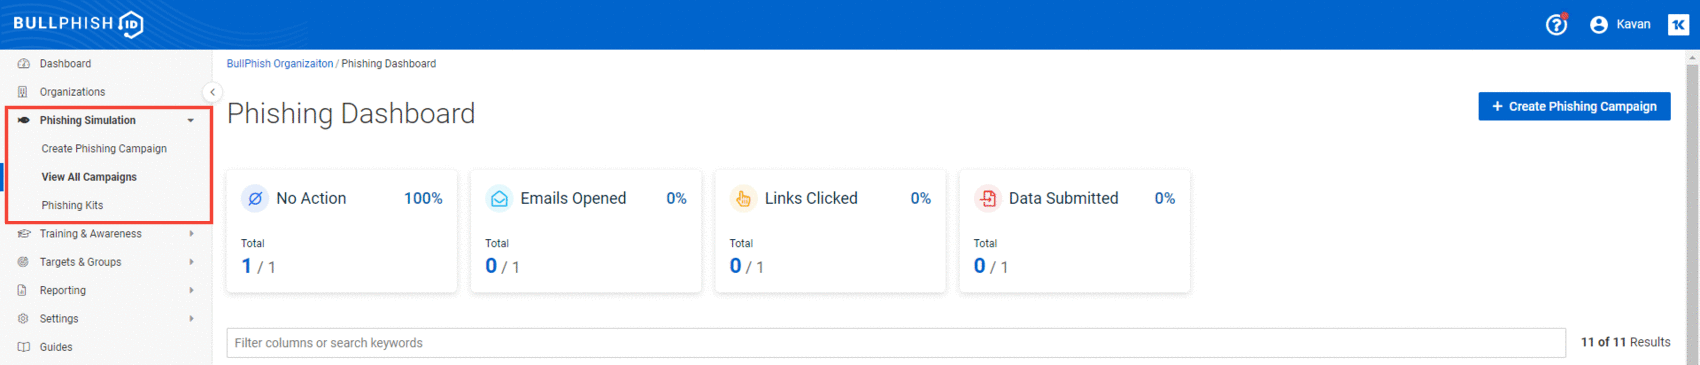Click the Kavan user account icon

coord(1598,25)
